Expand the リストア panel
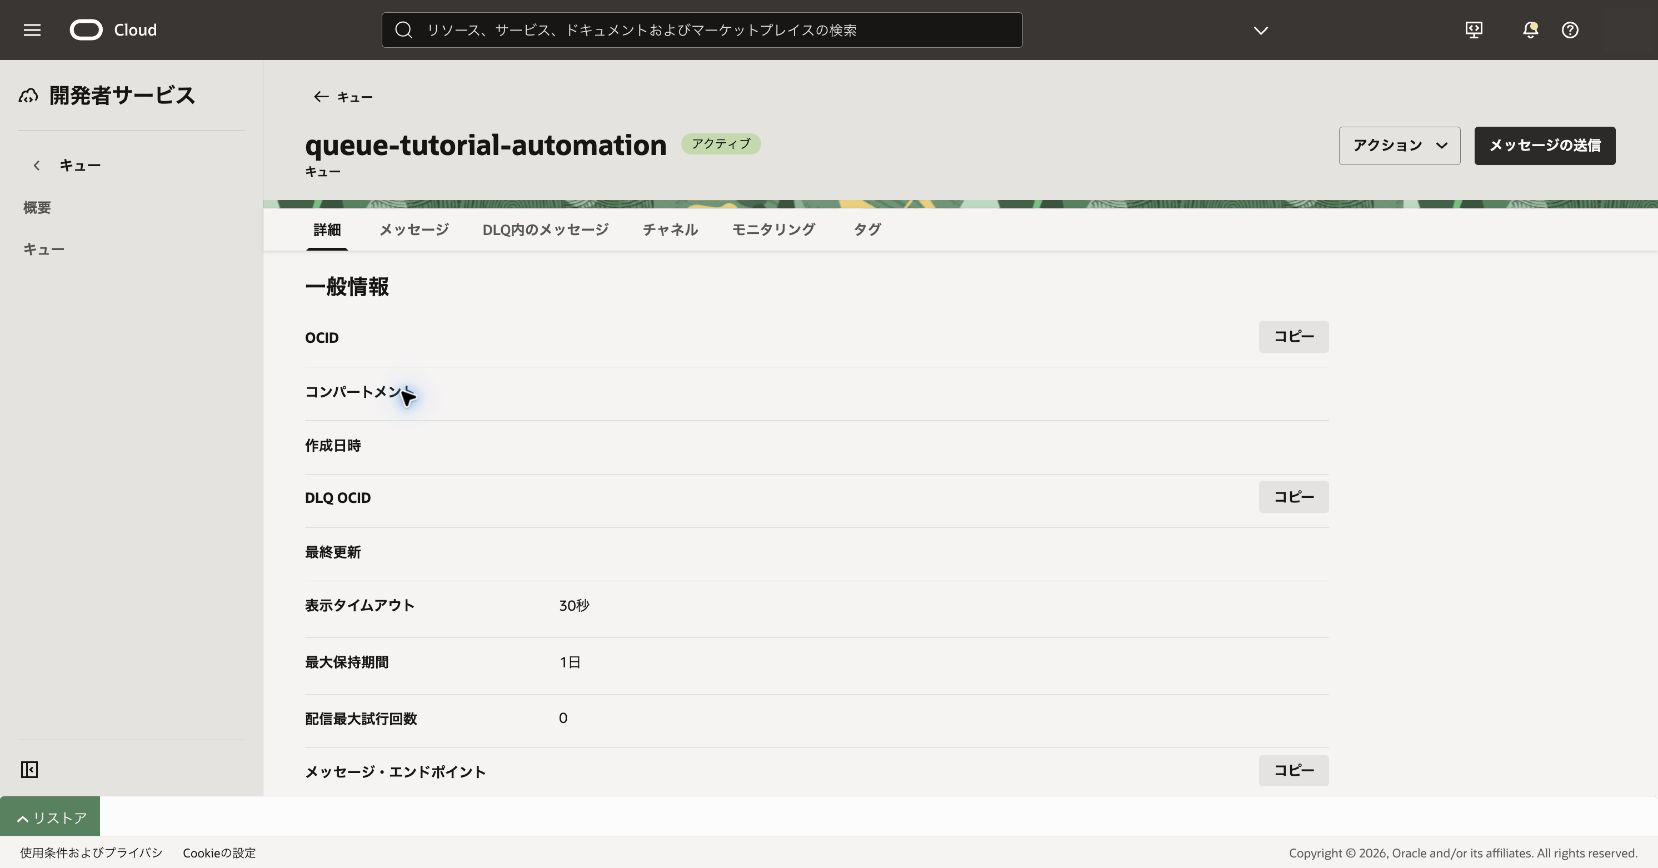Screen dimensions: 1658x868 [50, 817]
